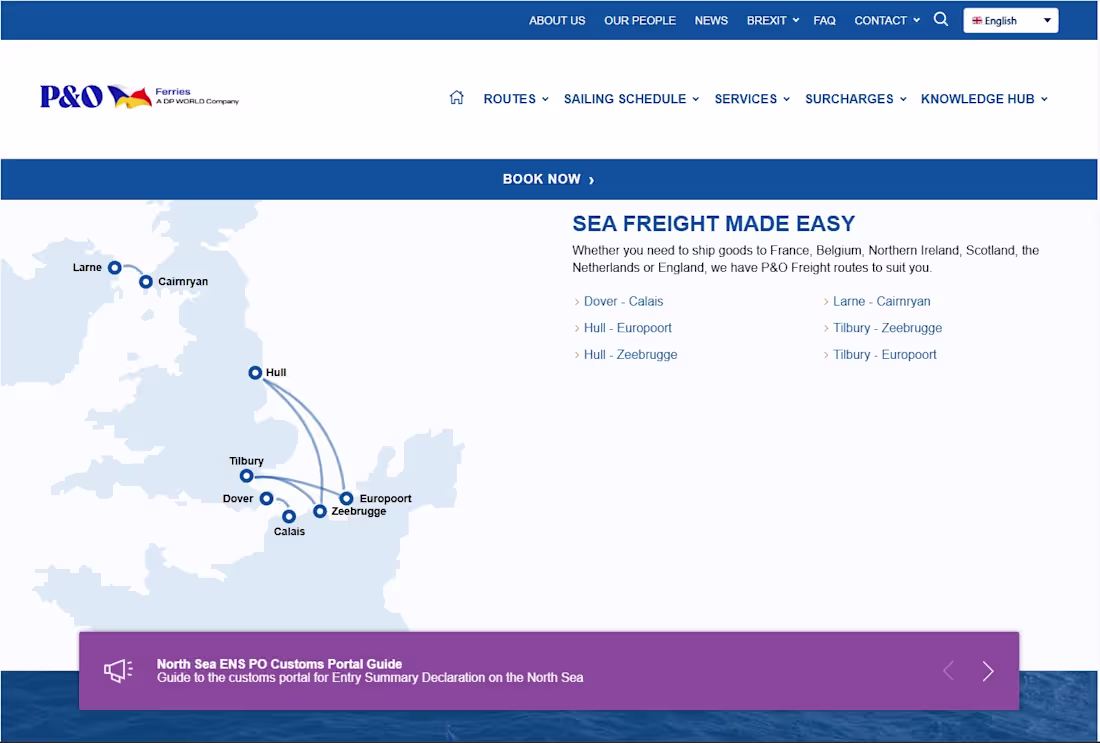Select the Dover port marker on map
1100x743 pixels.
click(267, 498)
